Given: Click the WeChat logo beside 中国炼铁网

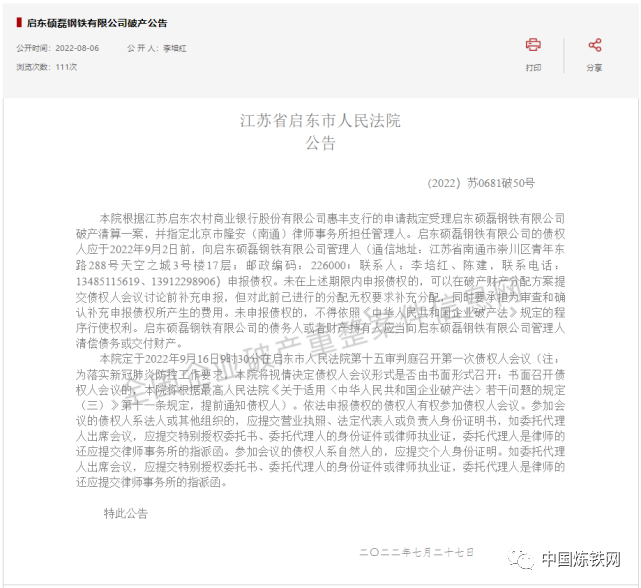Looking at the screenshot, I should coord(521,559).
